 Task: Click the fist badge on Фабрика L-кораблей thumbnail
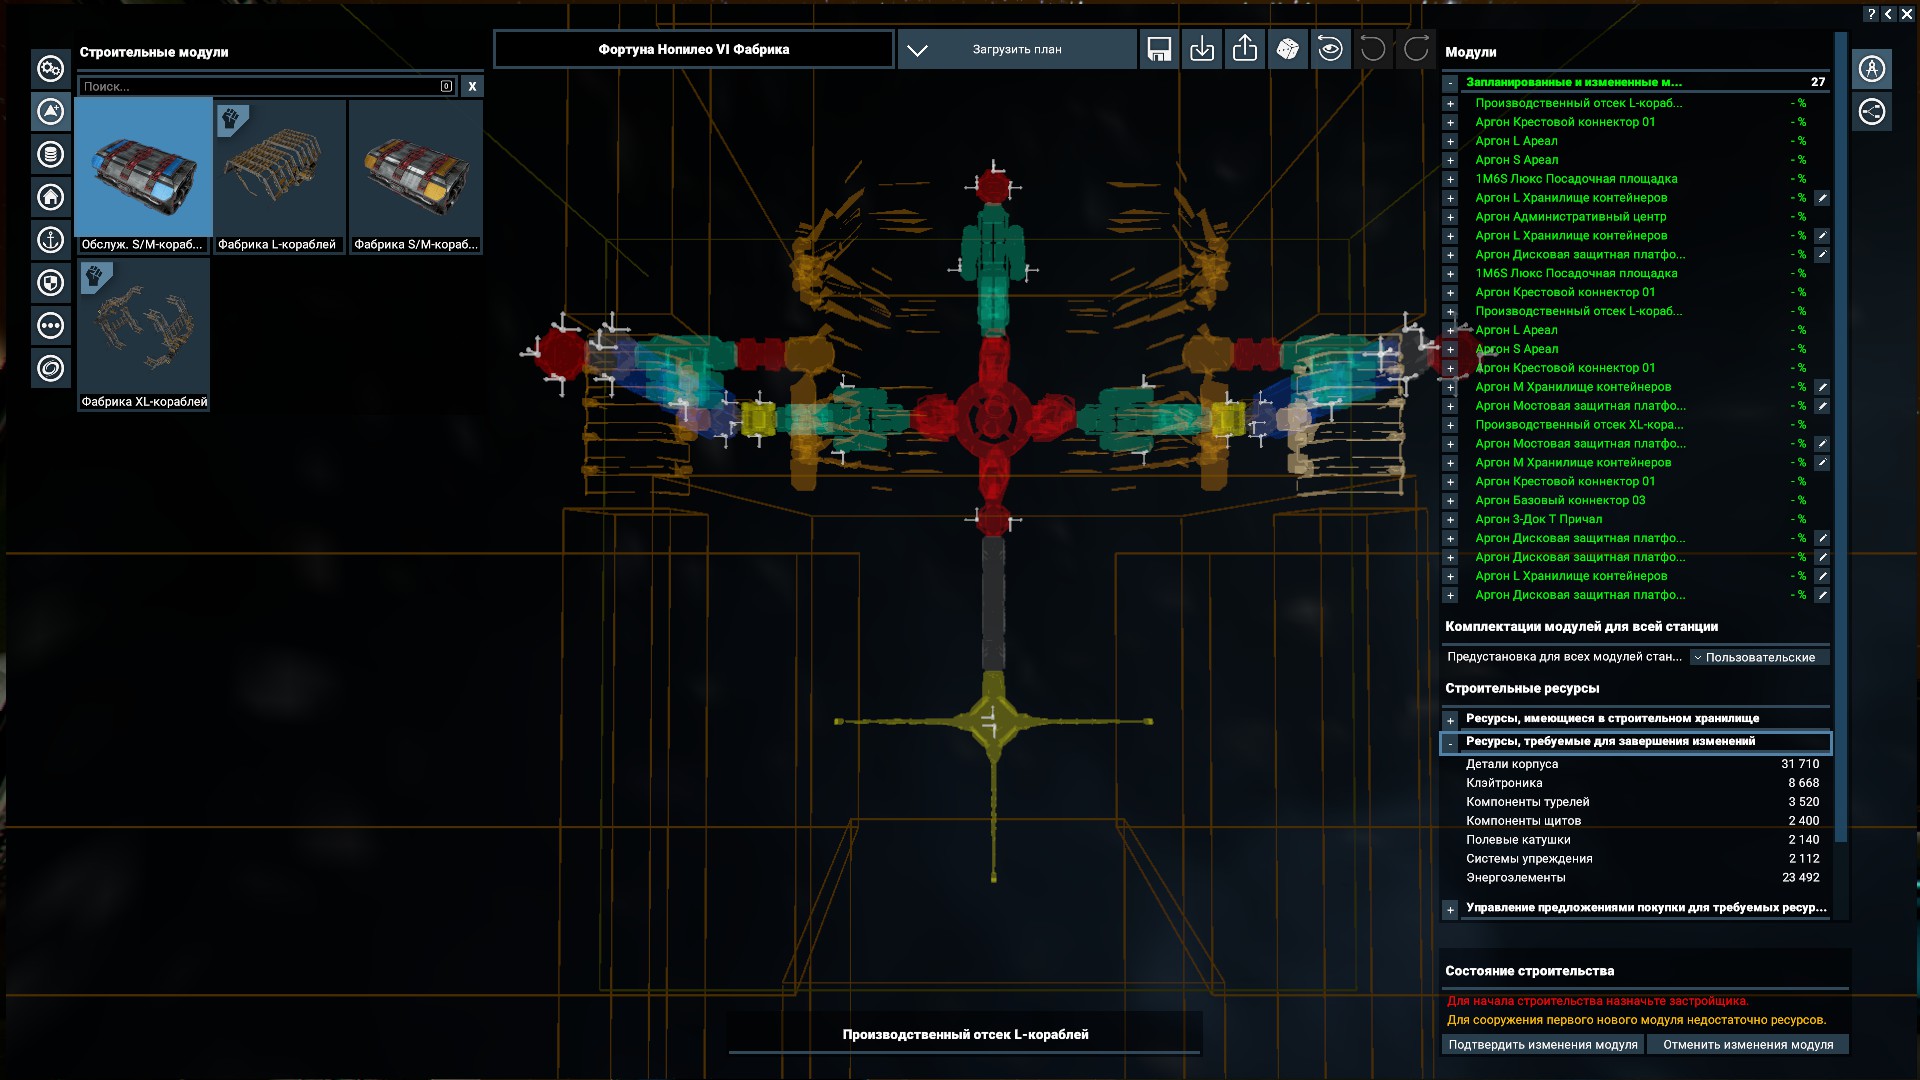pos(231,121)
